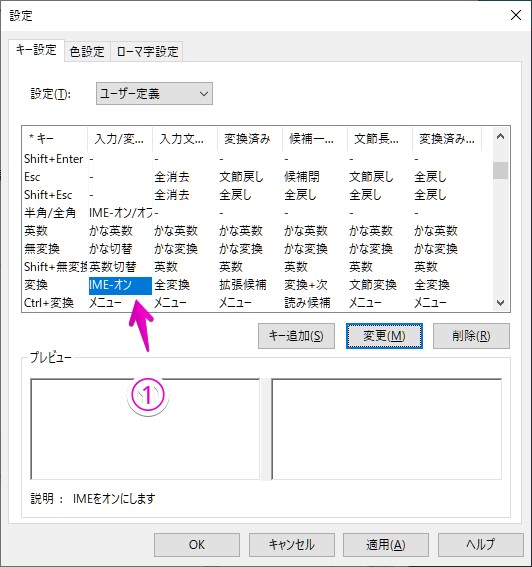
Task: Apply changes with 適用(A) button
Action: pos(386,545)
